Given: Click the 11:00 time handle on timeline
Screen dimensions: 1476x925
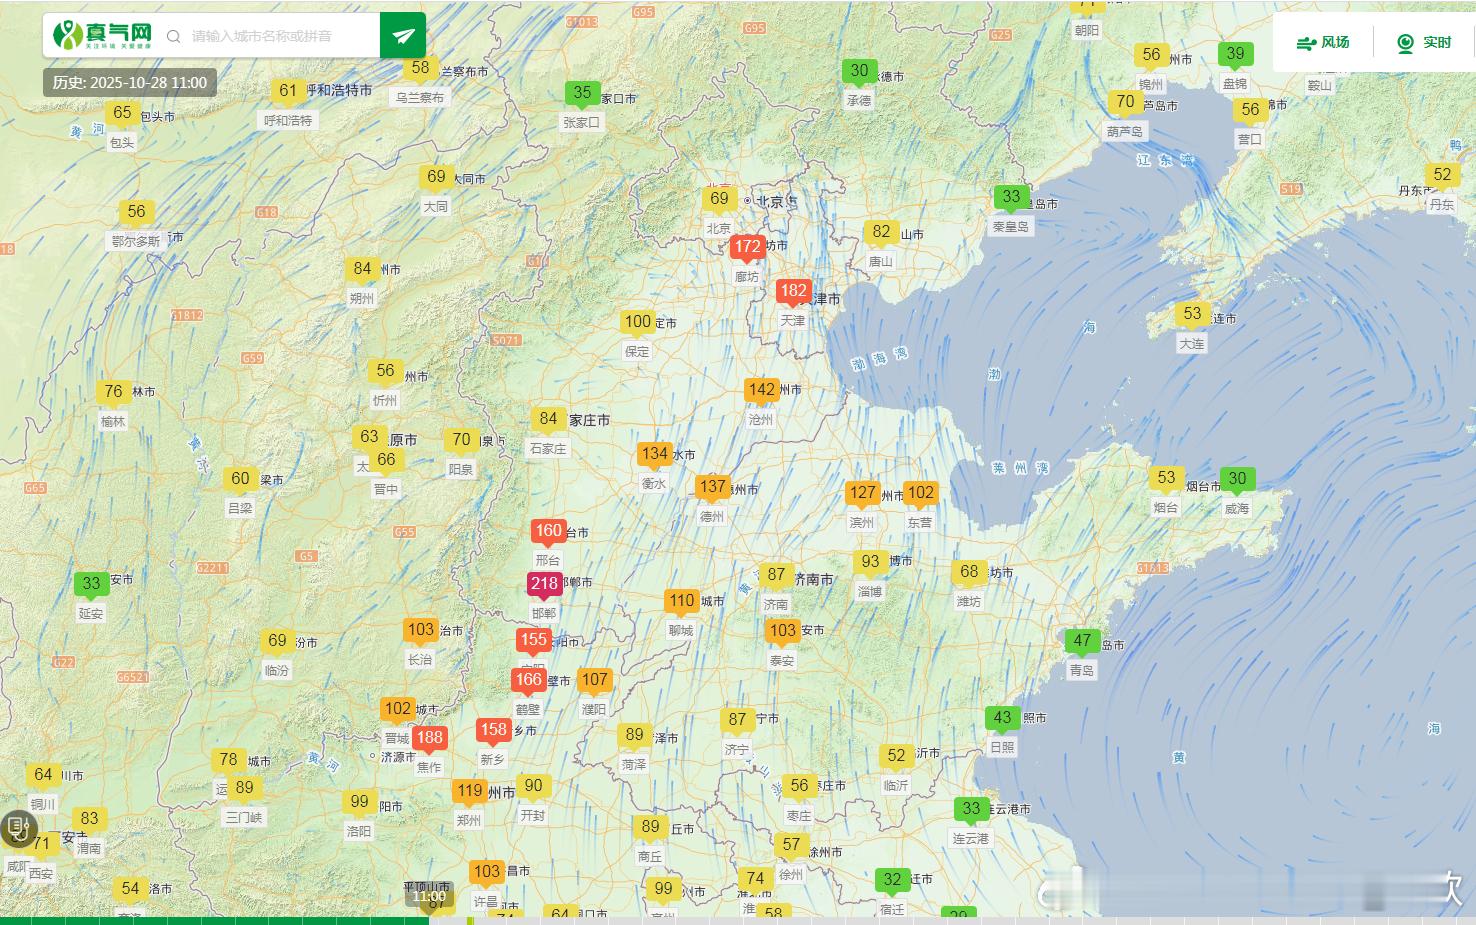Looking at the screenshot, I should (429, 896).
